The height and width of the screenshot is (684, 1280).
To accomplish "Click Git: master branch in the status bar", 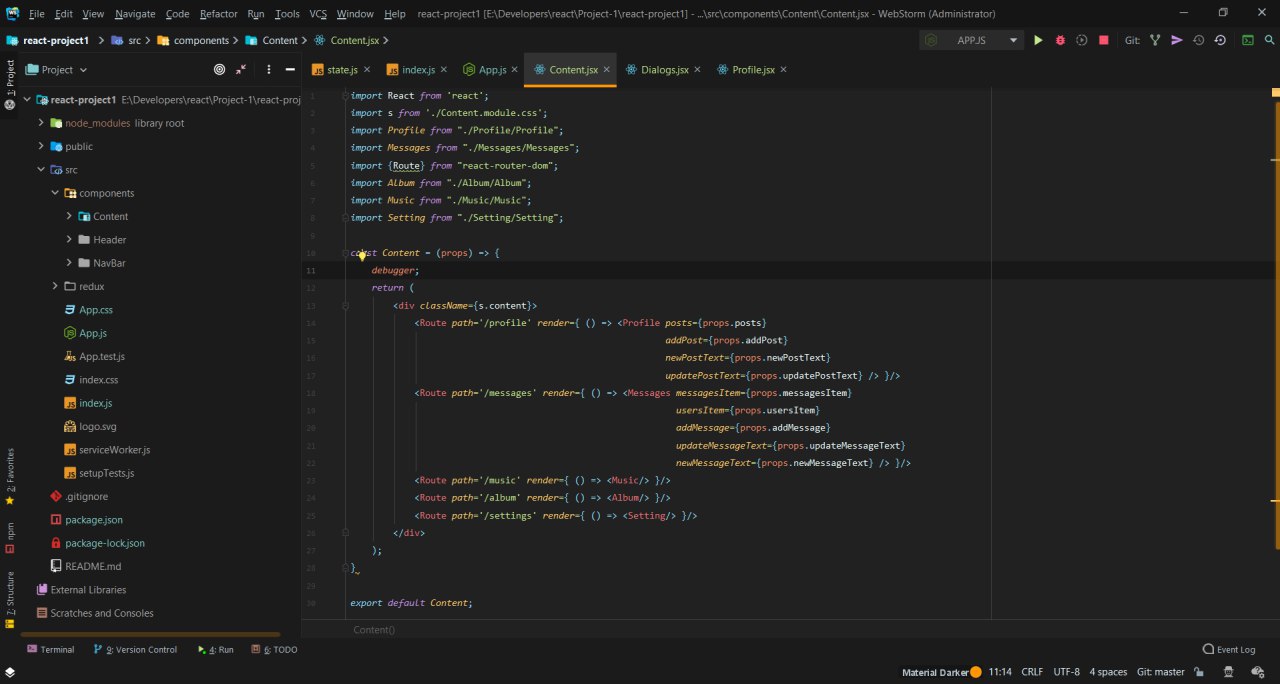I will coord(1160,672).
